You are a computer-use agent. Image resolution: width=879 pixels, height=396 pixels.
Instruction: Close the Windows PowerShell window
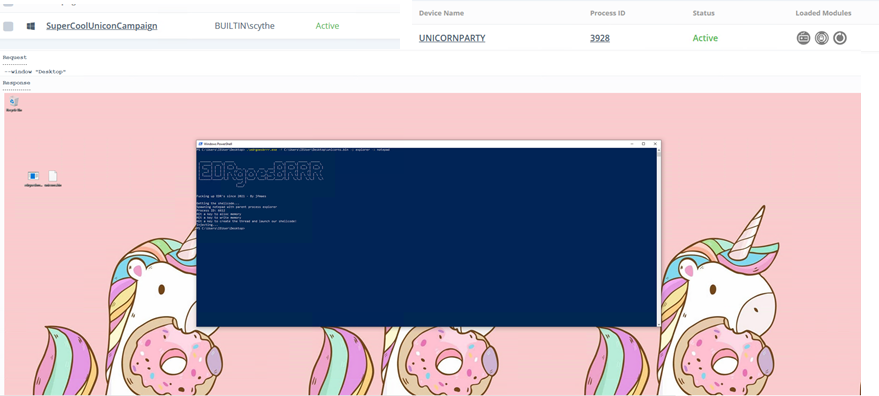pos(655,144)
